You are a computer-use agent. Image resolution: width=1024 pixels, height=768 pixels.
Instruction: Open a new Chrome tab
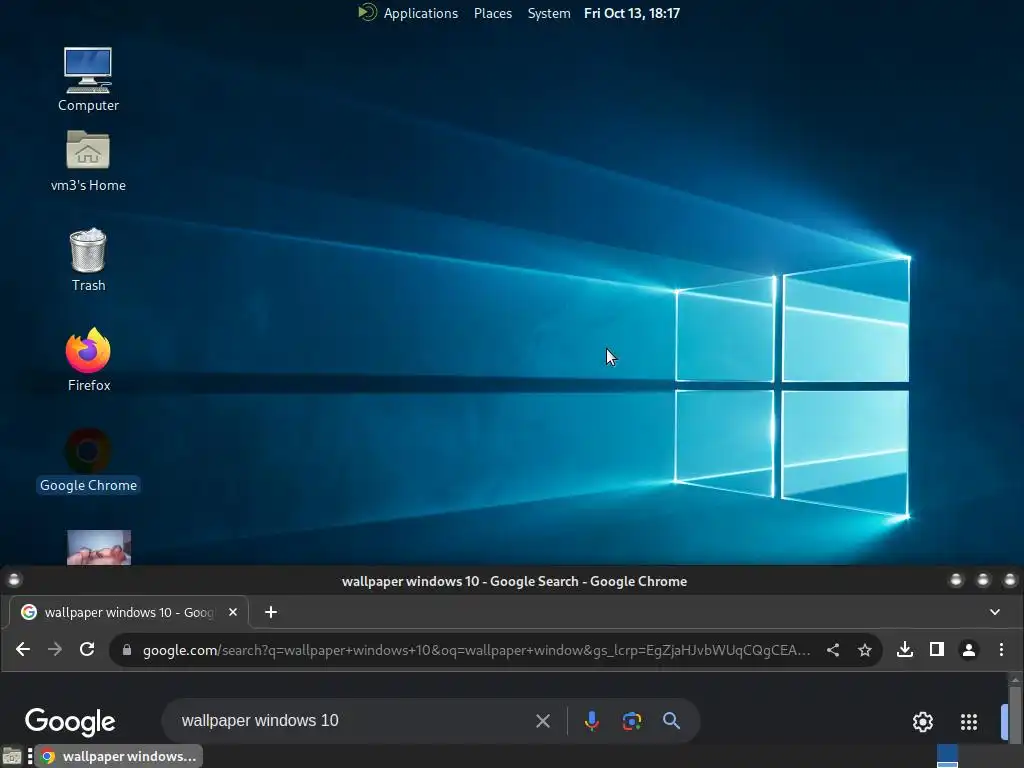(x=271, y=612)
